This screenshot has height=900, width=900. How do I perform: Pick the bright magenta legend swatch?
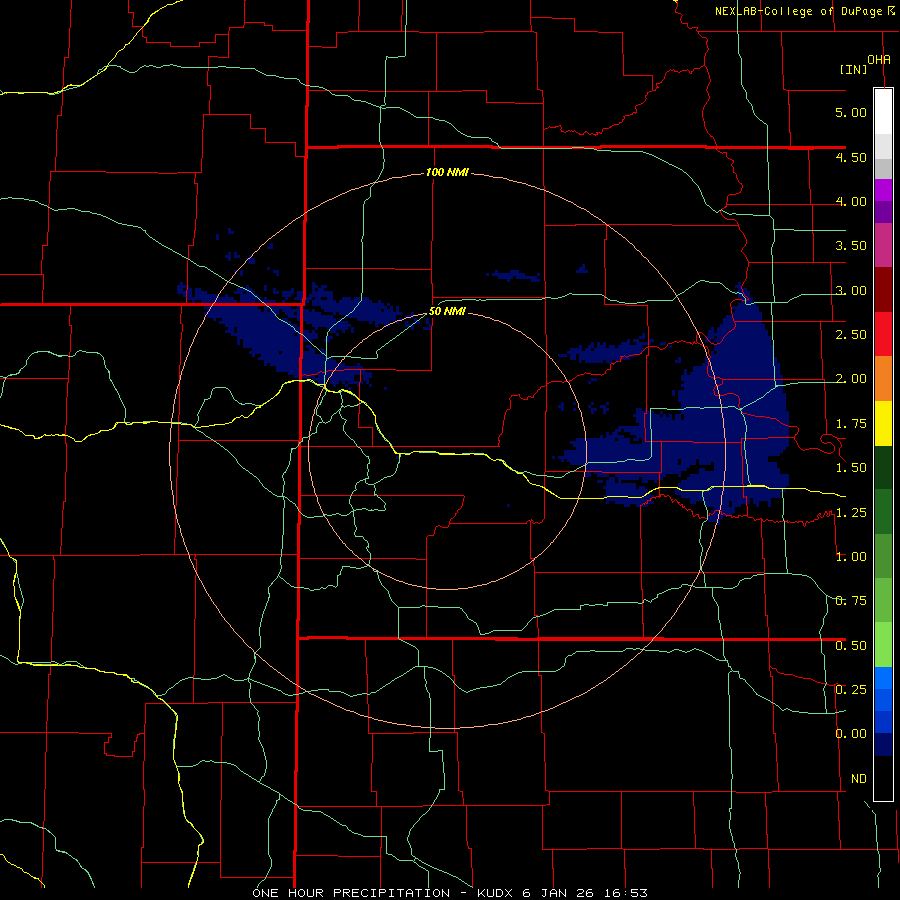(883, 190)
